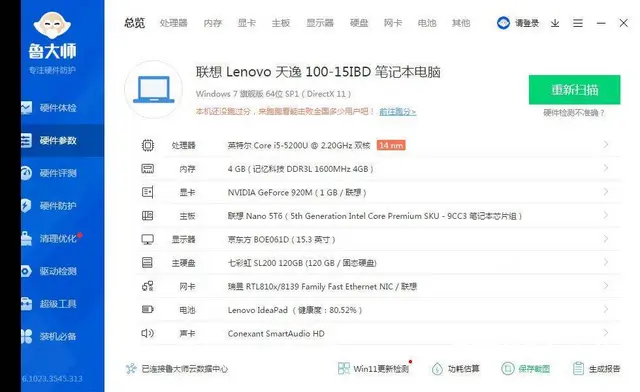
Task: Expand the 内存 row chevron
Action: pyautogui.click(x=606, y=168)
